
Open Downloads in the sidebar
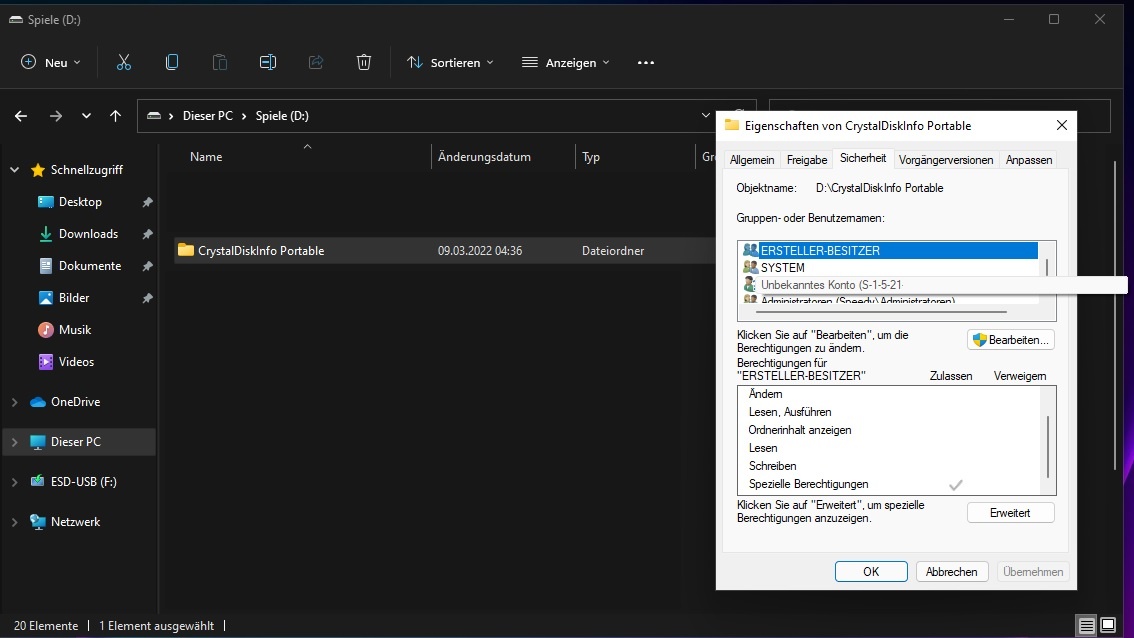coord(88,234)
